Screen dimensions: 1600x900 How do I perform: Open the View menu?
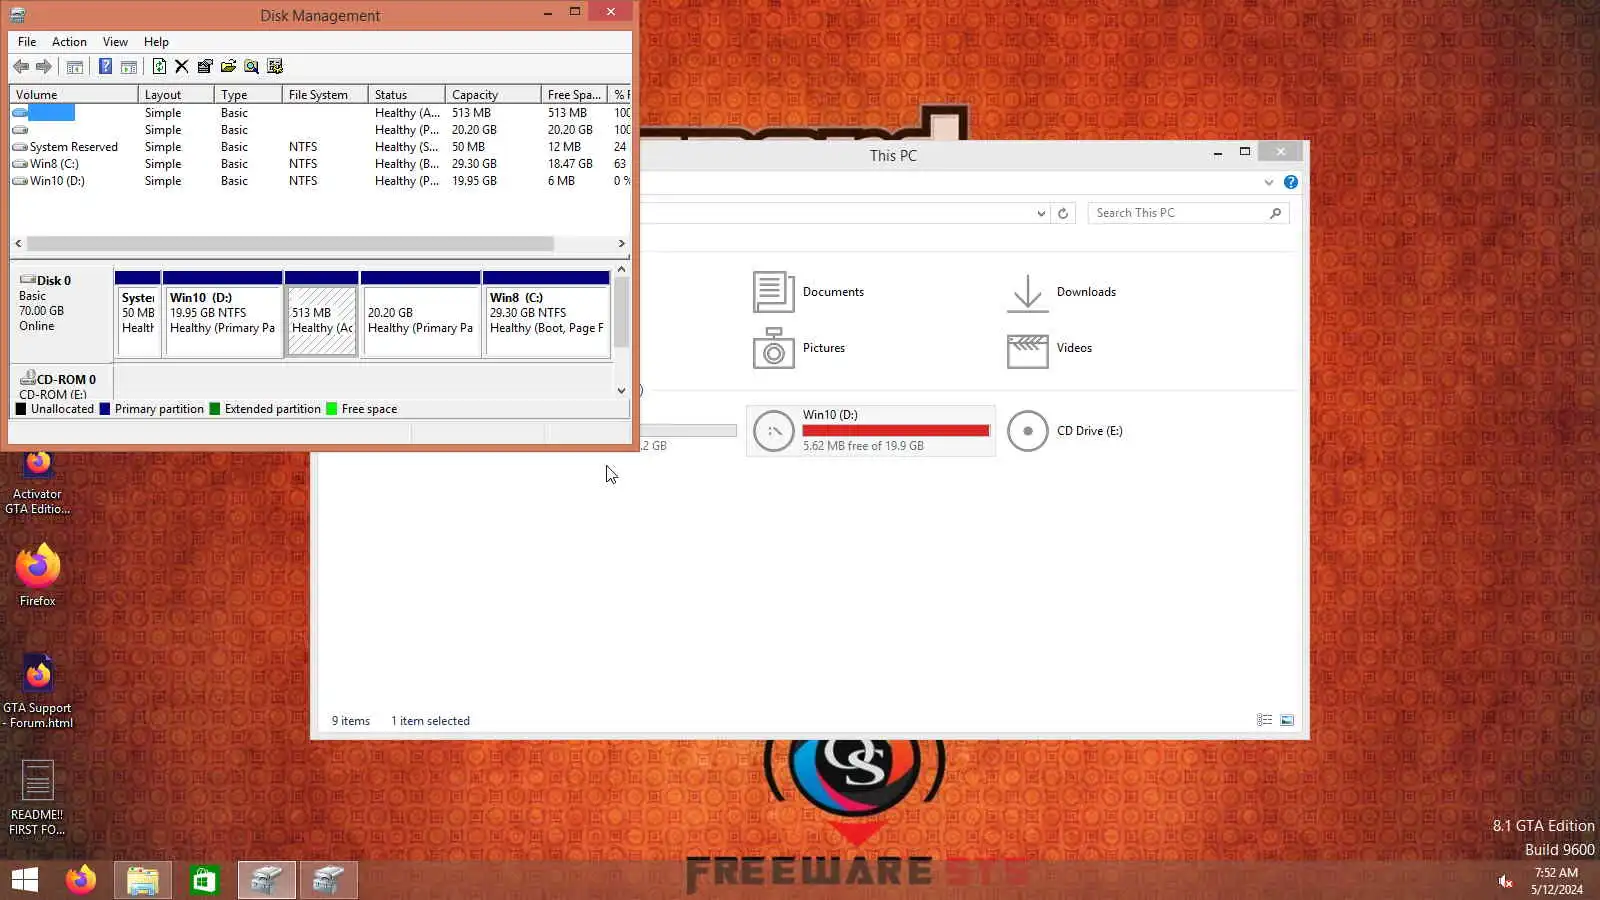115,42
